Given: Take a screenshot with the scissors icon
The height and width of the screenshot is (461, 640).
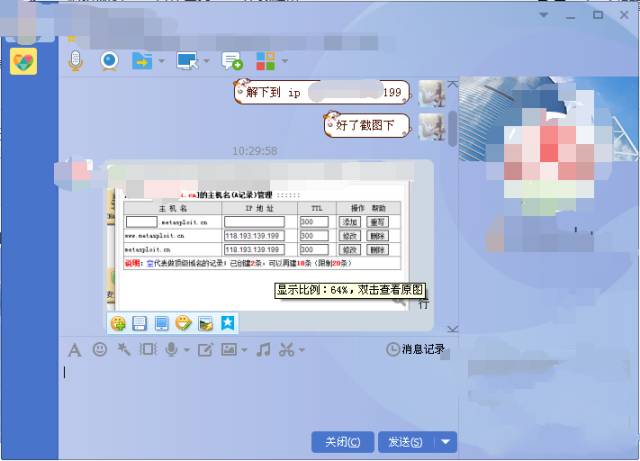Looking at the screenshot, I should [x=287, y=350].
